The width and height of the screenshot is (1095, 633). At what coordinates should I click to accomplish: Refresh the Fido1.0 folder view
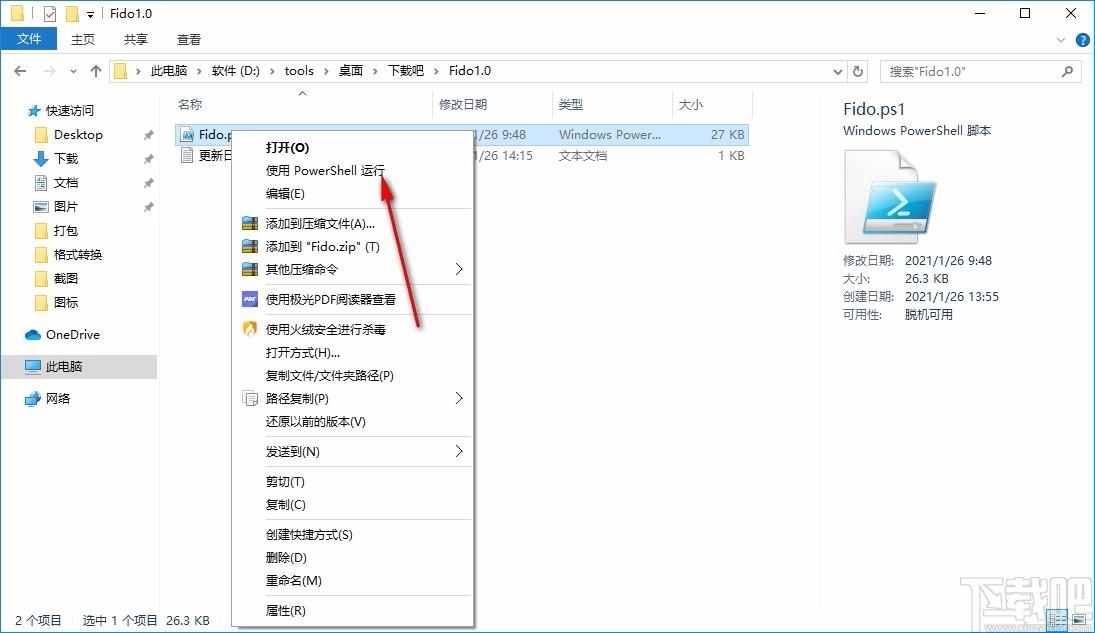[x=858, y=71]
